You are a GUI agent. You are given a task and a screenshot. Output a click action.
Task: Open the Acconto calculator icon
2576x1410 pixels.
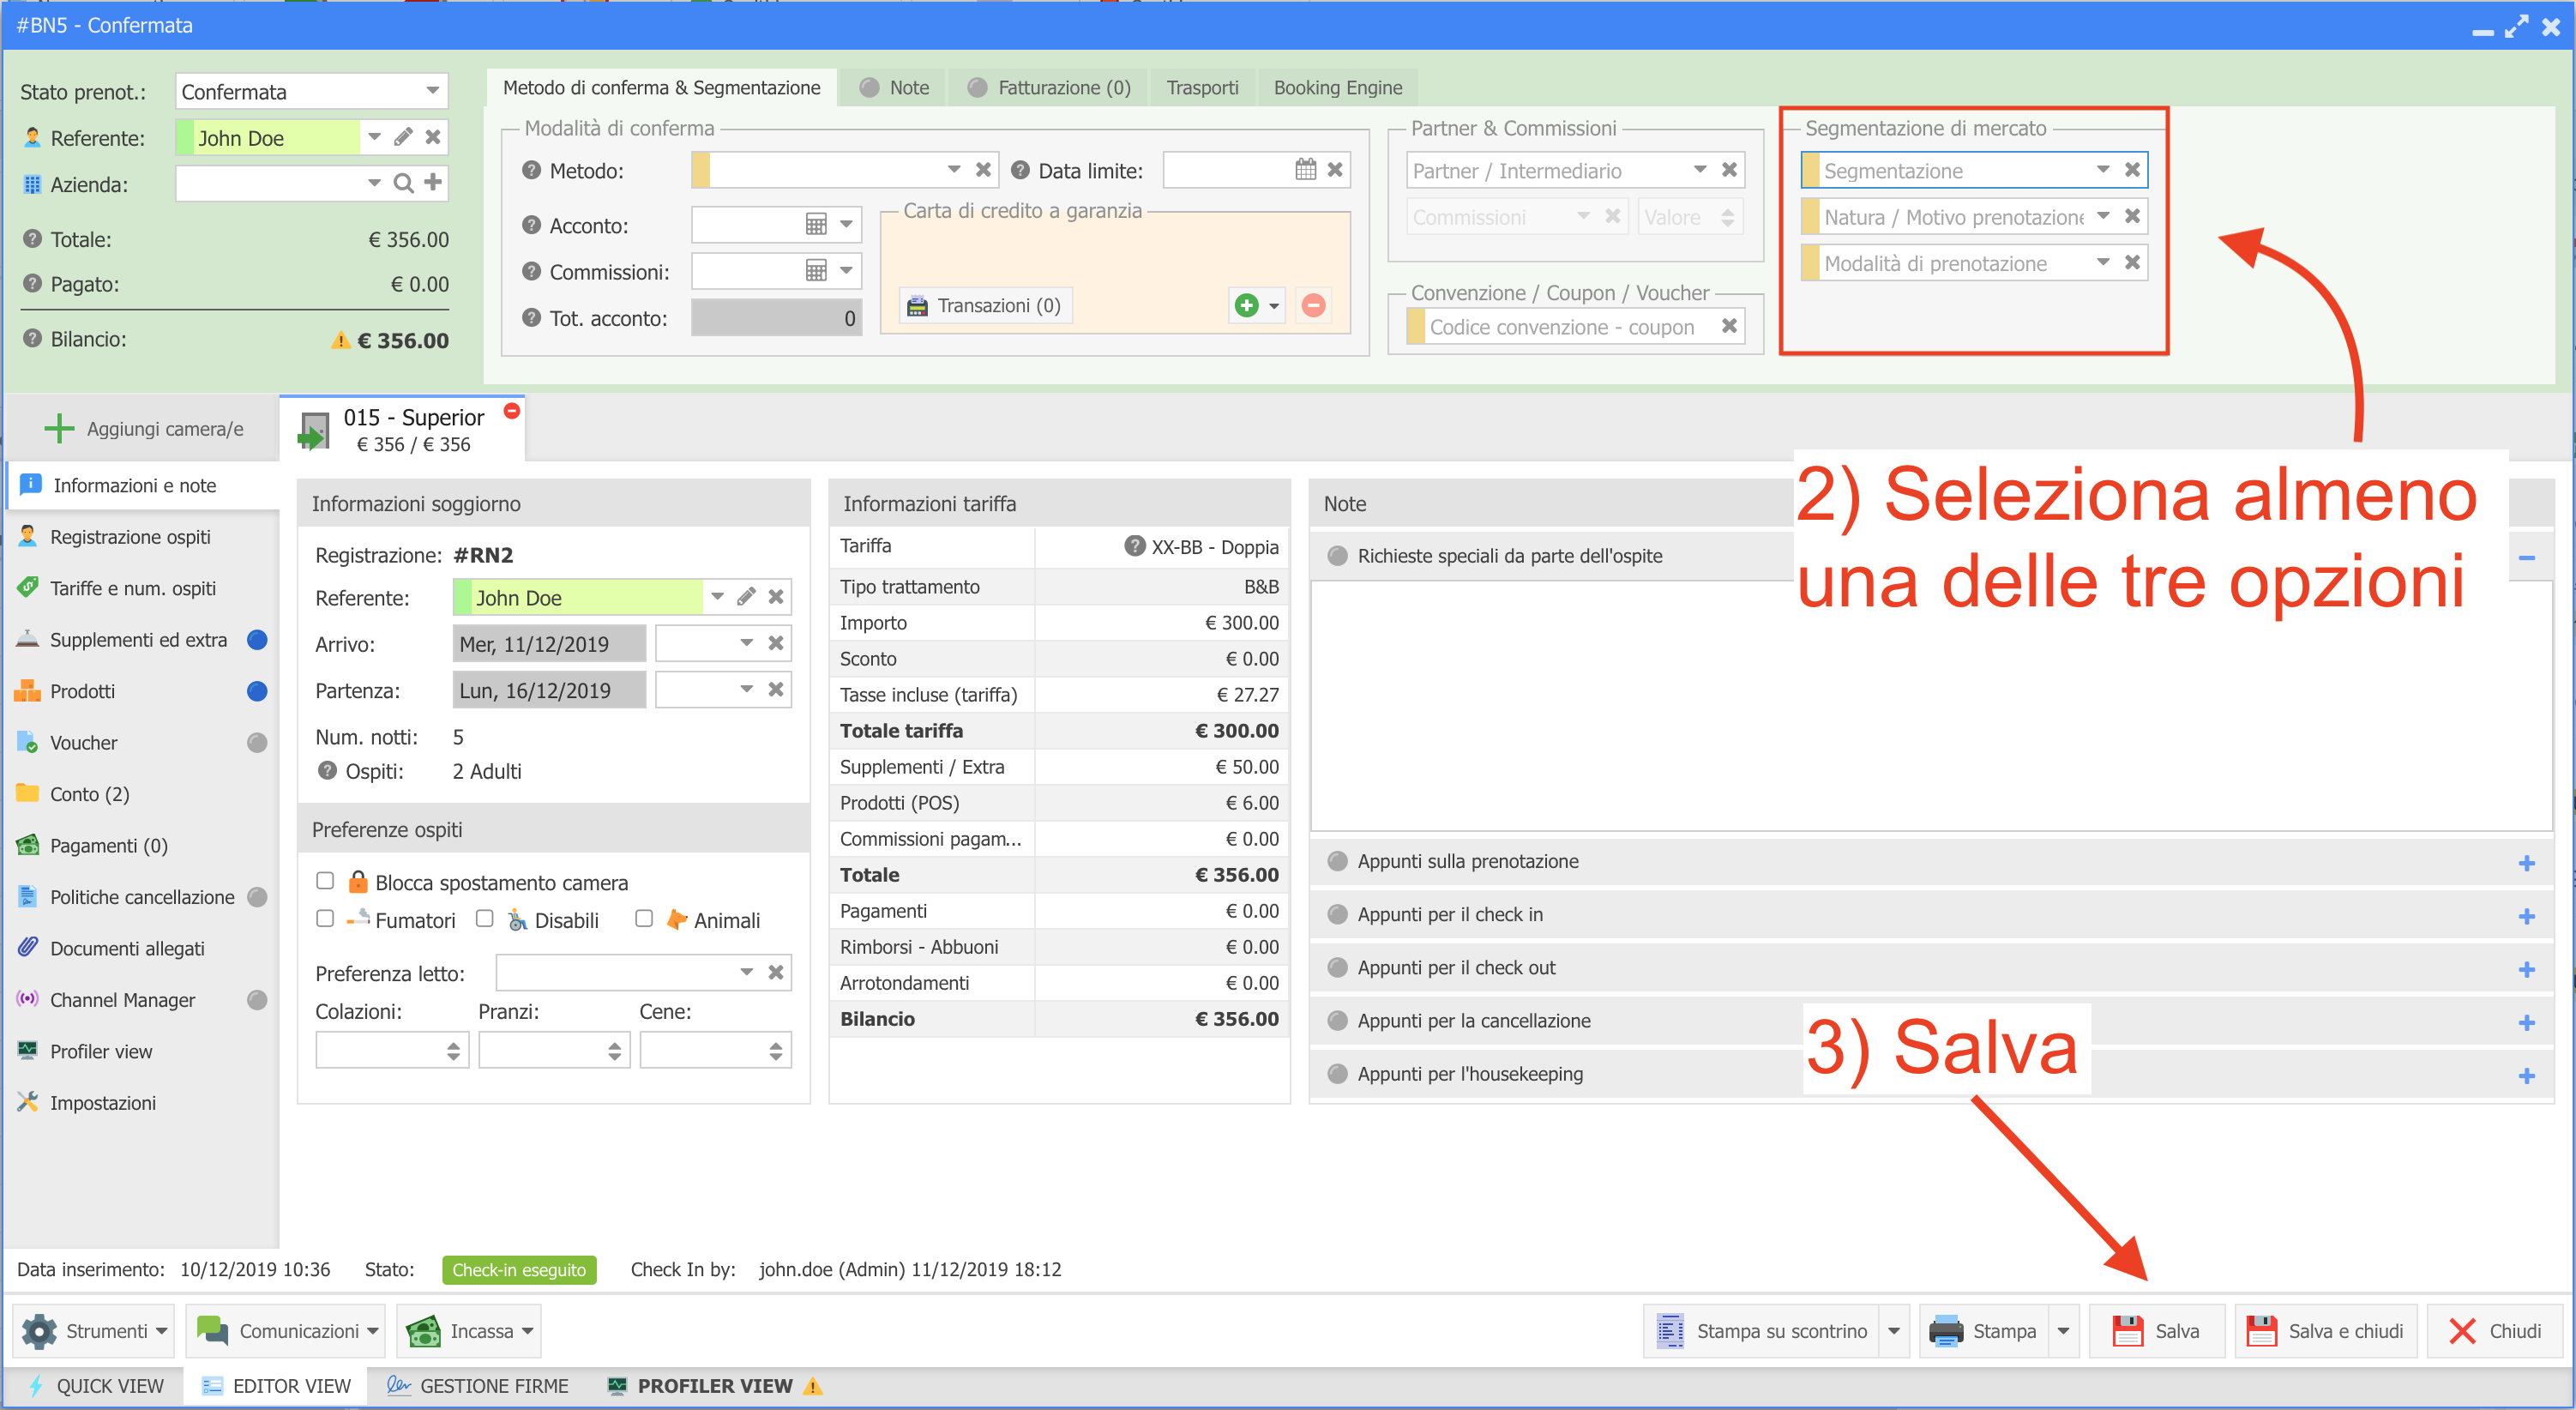[x=816, y=224]
